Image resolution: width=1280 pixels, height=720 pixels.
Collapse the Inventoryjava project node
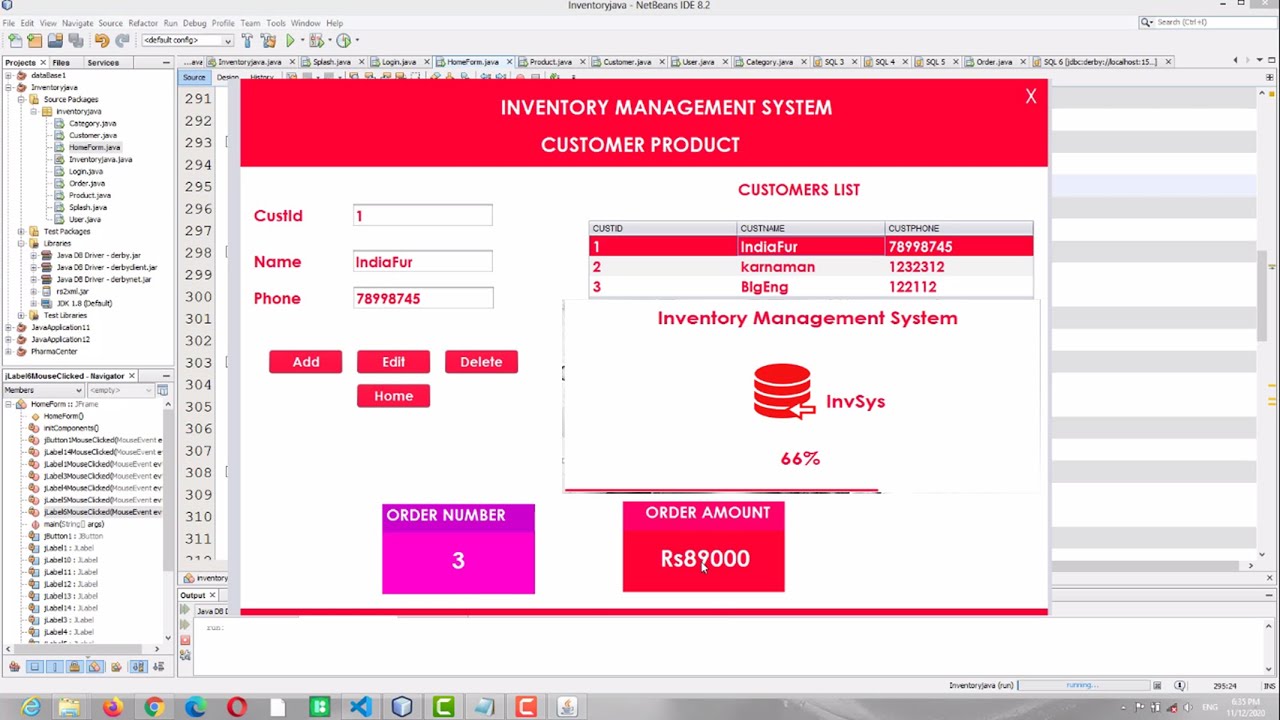[9, 87]
